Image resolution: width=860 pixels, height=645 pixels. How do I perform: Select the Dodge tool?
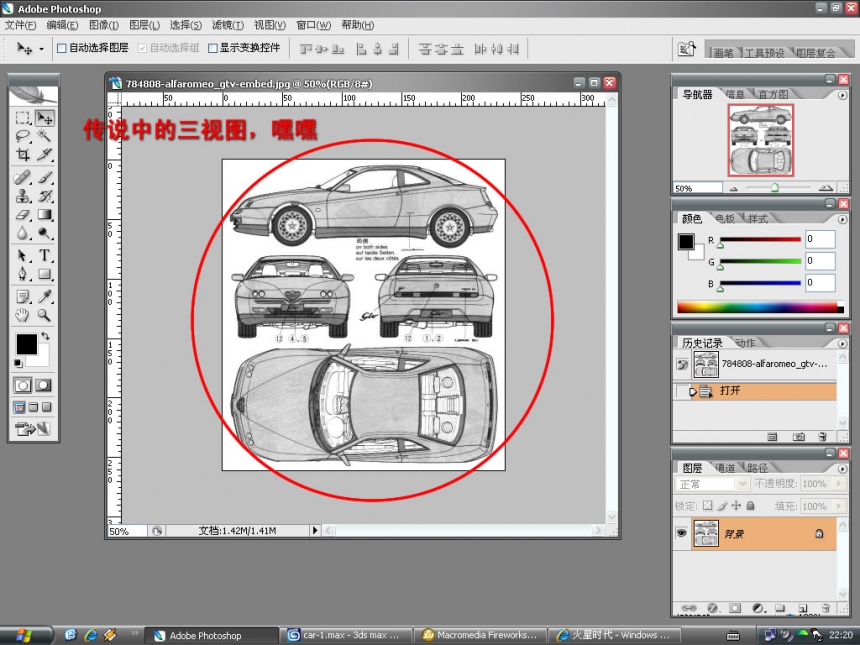point(44,233)
